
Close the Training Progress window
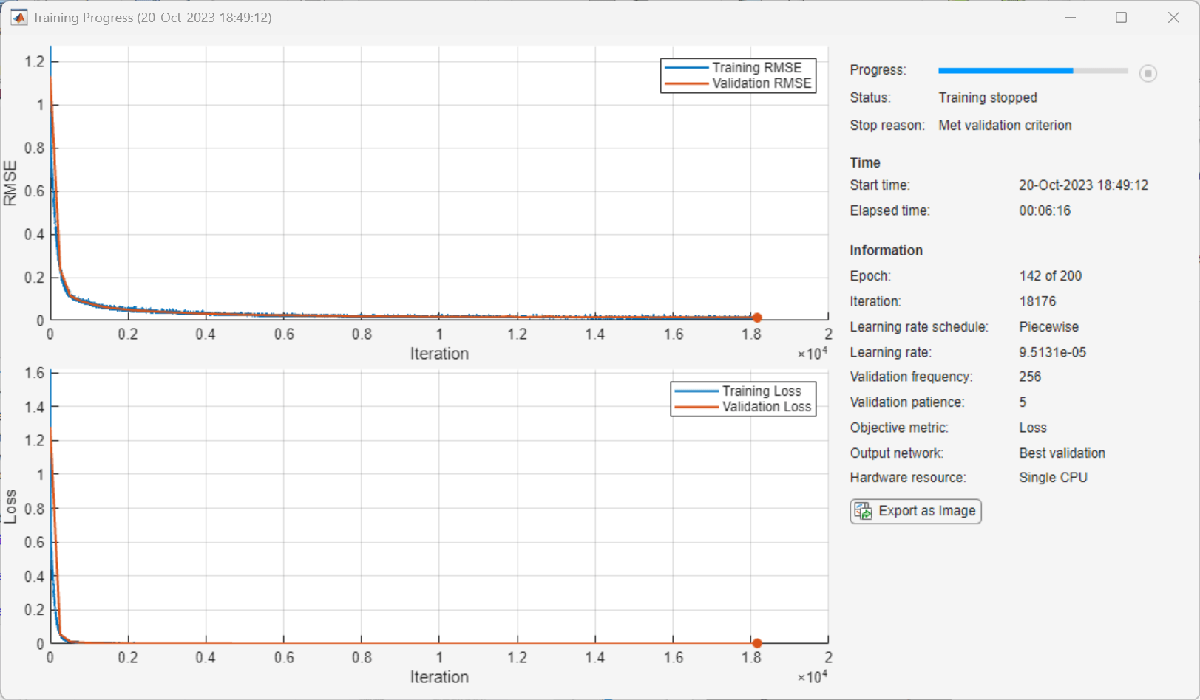tap(1173, 18)
